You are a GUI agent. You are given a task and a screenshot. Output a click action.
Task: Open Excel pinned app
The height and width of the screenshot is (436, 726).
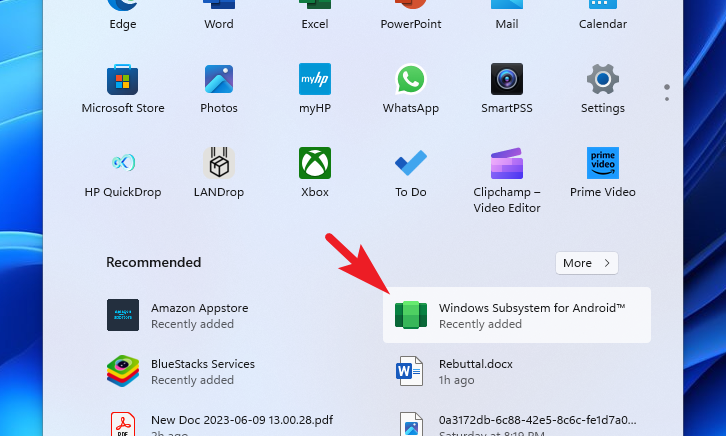tap(315, 15)
